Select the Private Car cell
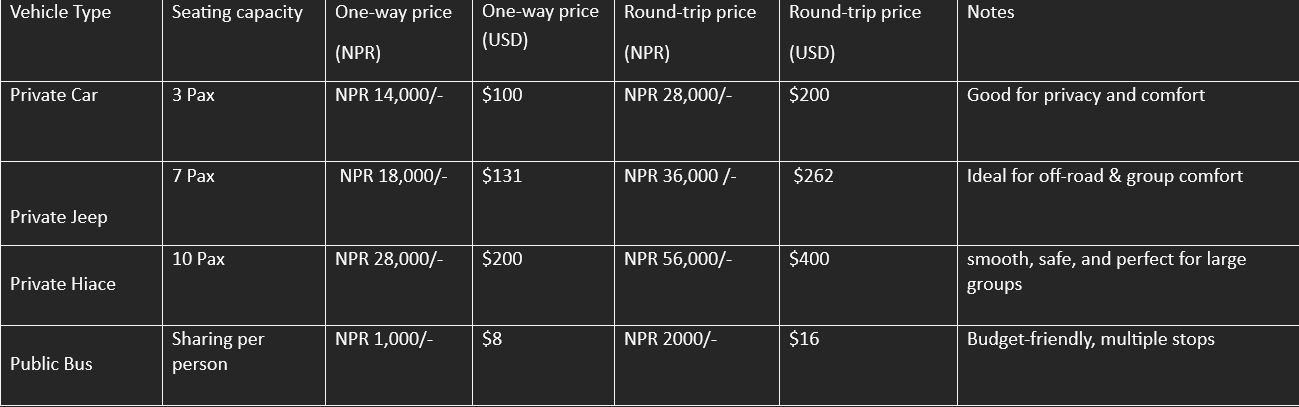1299x407 pixels. coord(54,96)
